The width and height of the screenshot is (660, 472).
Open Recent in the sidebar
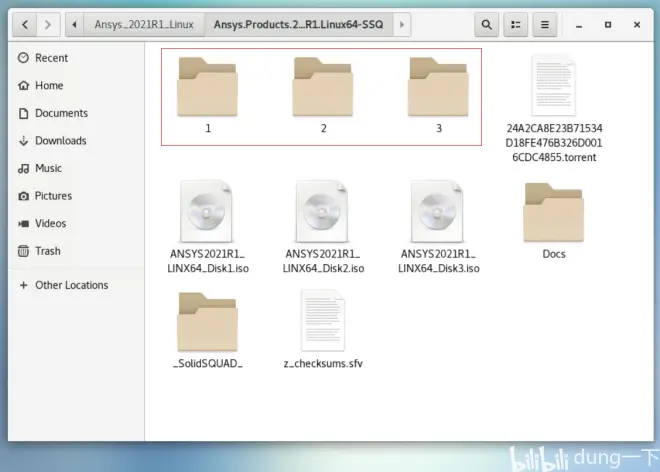pyautogui.click(x=76, y=58)
